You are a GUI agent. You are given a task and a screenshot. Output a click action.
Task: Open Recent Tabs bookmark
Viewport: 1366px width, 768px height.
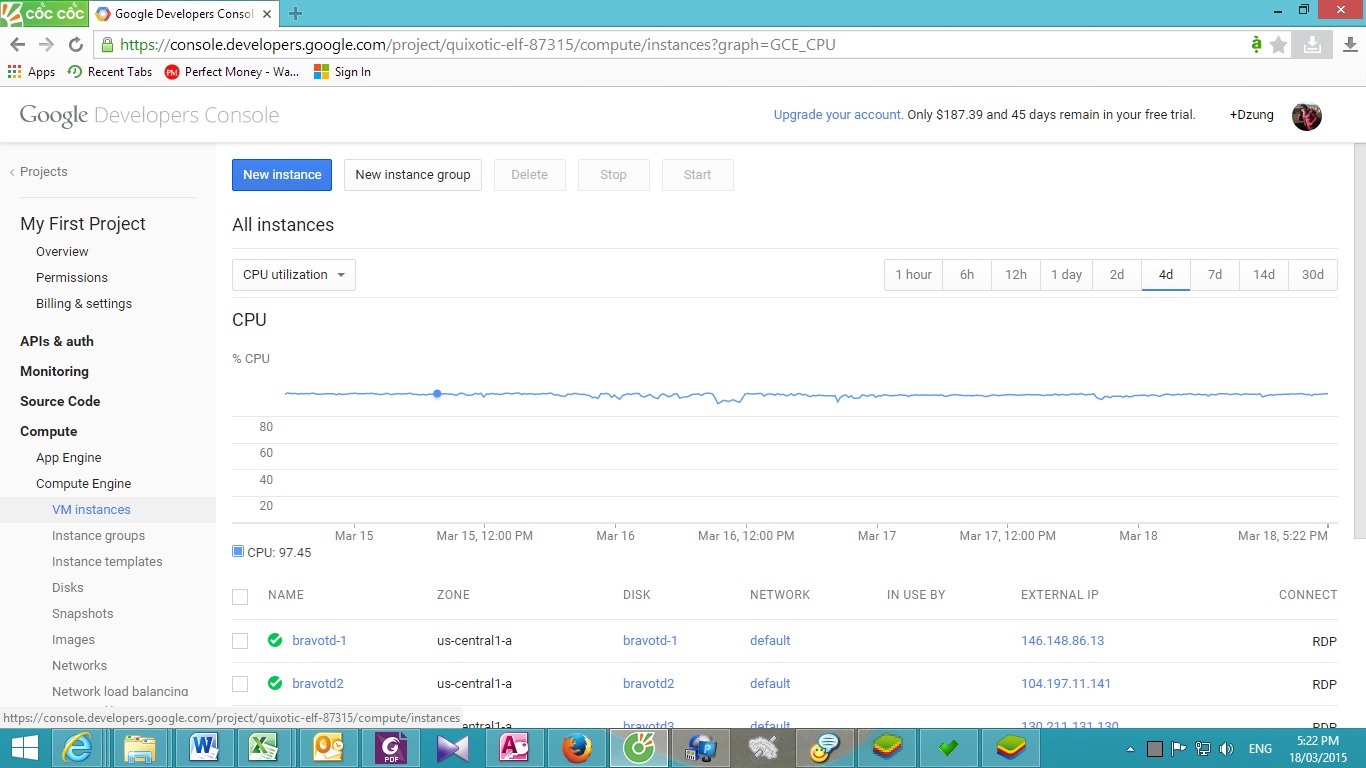coord(110,72)
